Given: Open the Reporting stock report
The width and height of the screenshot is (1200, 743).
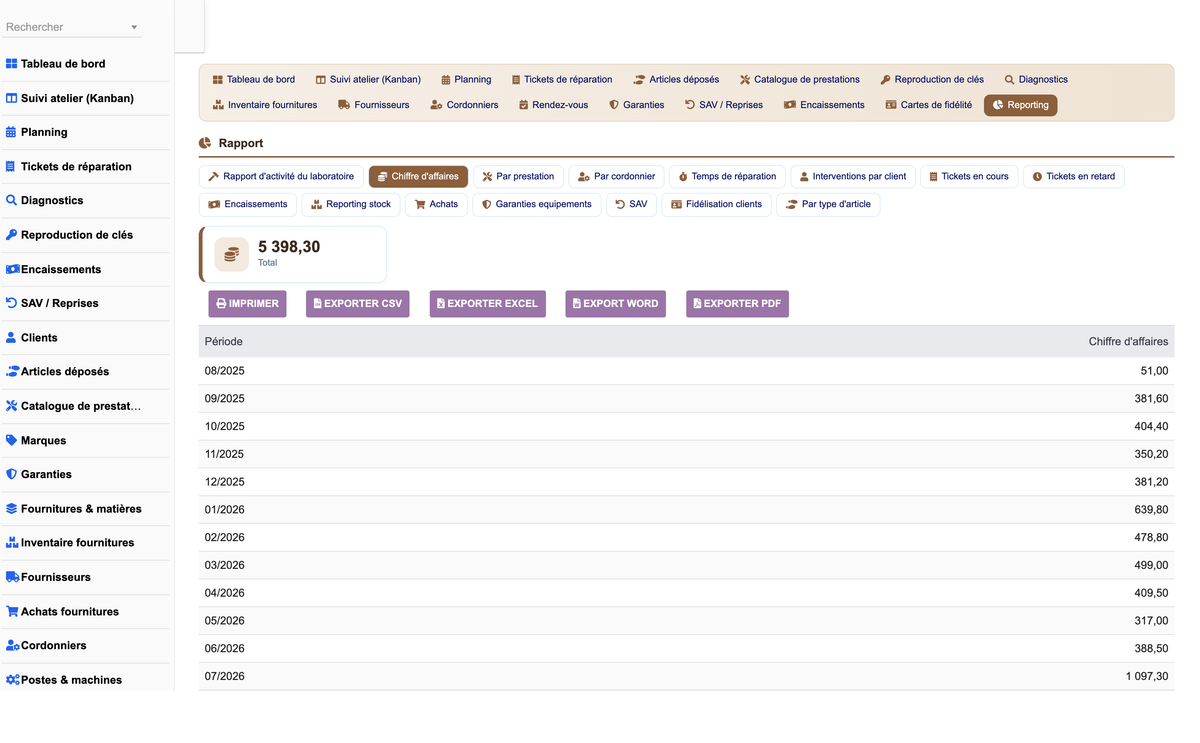Looking at the screenshot, I should click(x=351, y=205).
